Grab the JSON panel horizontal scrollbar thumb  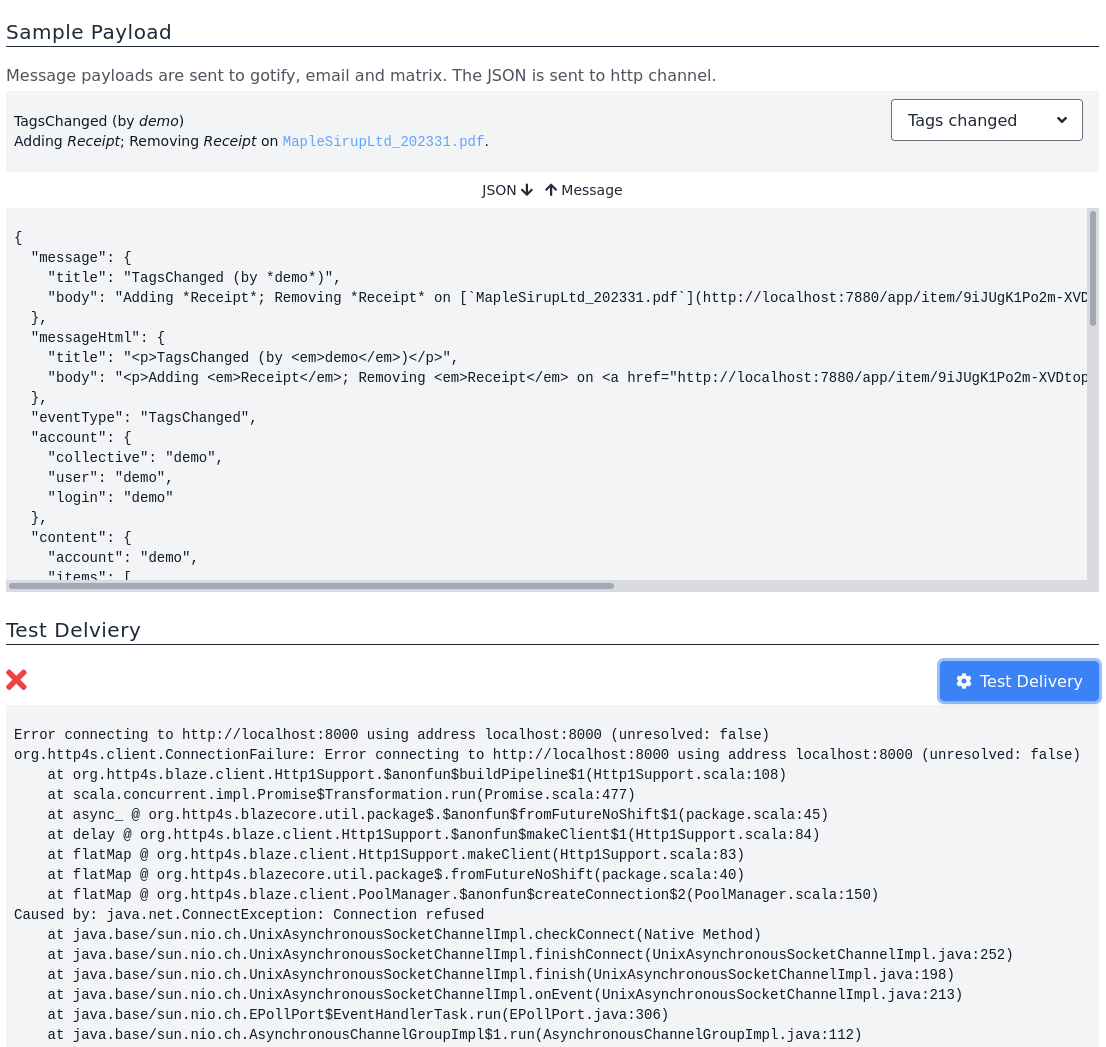[x=312, y=586]
